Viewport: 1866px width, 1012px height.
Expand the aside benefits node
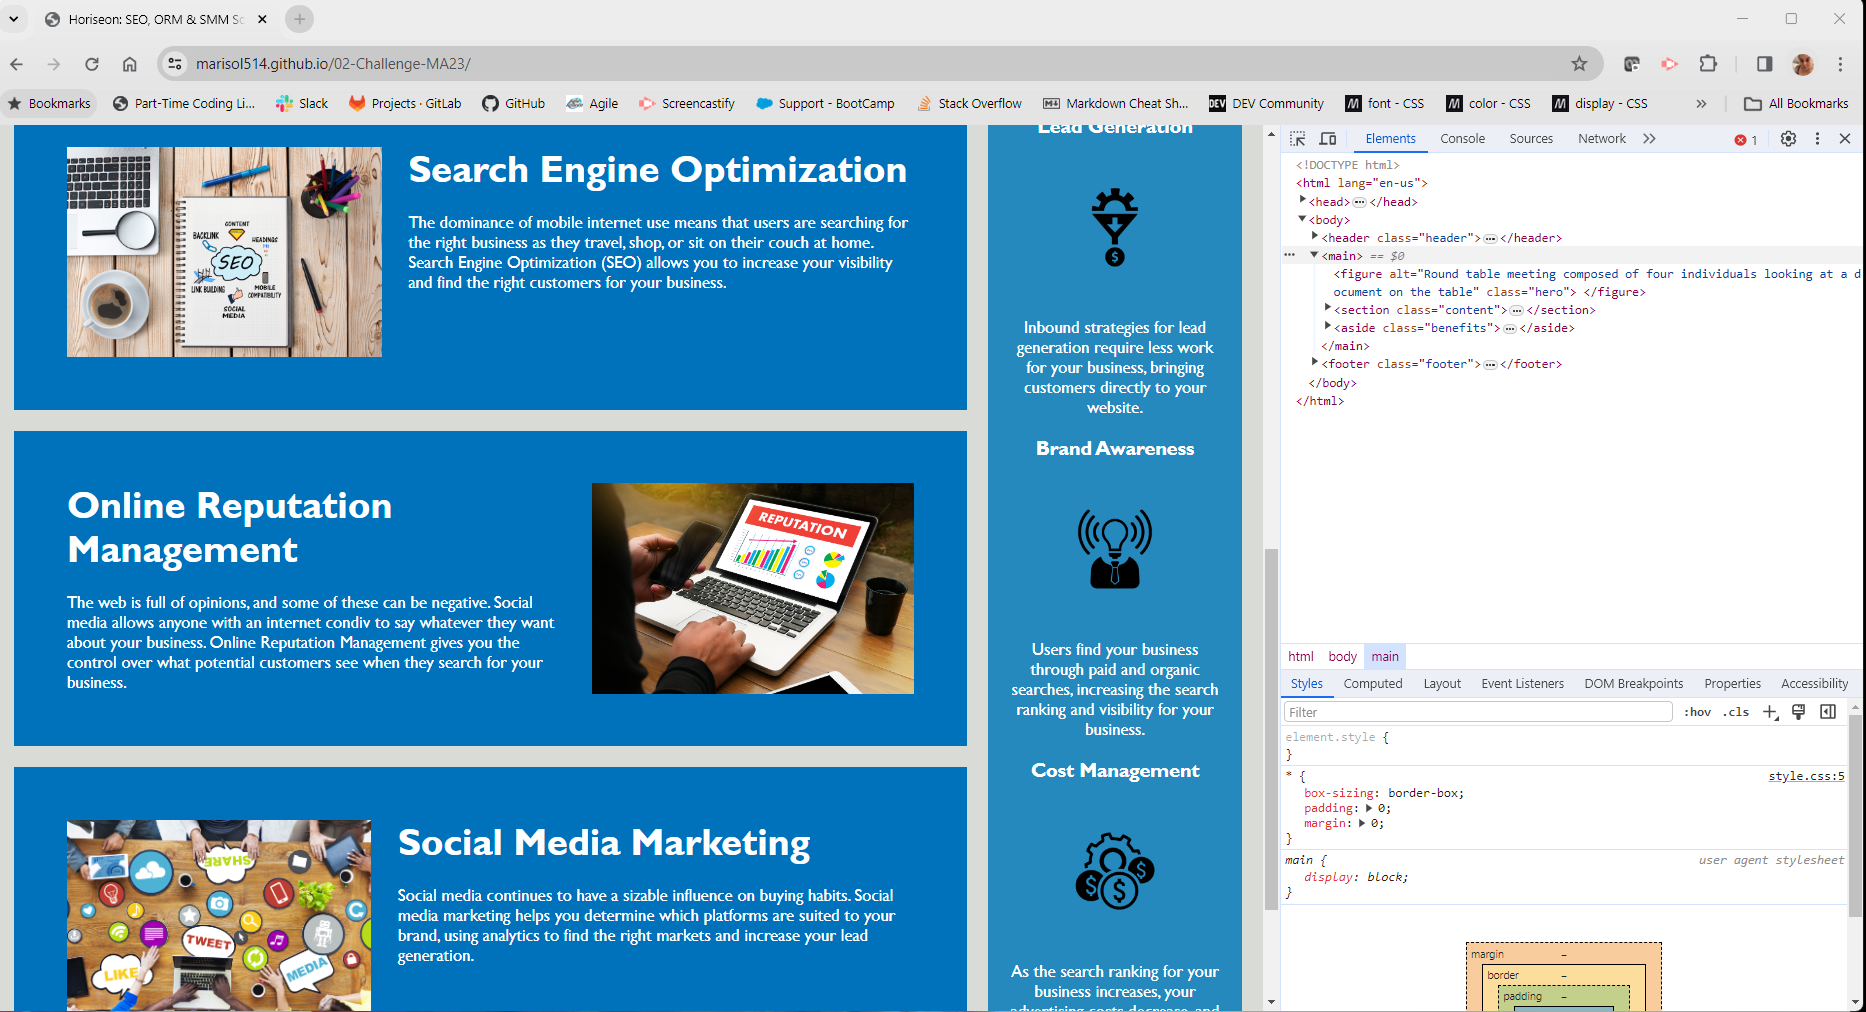pyautogui.click(x=1327, y=327)
